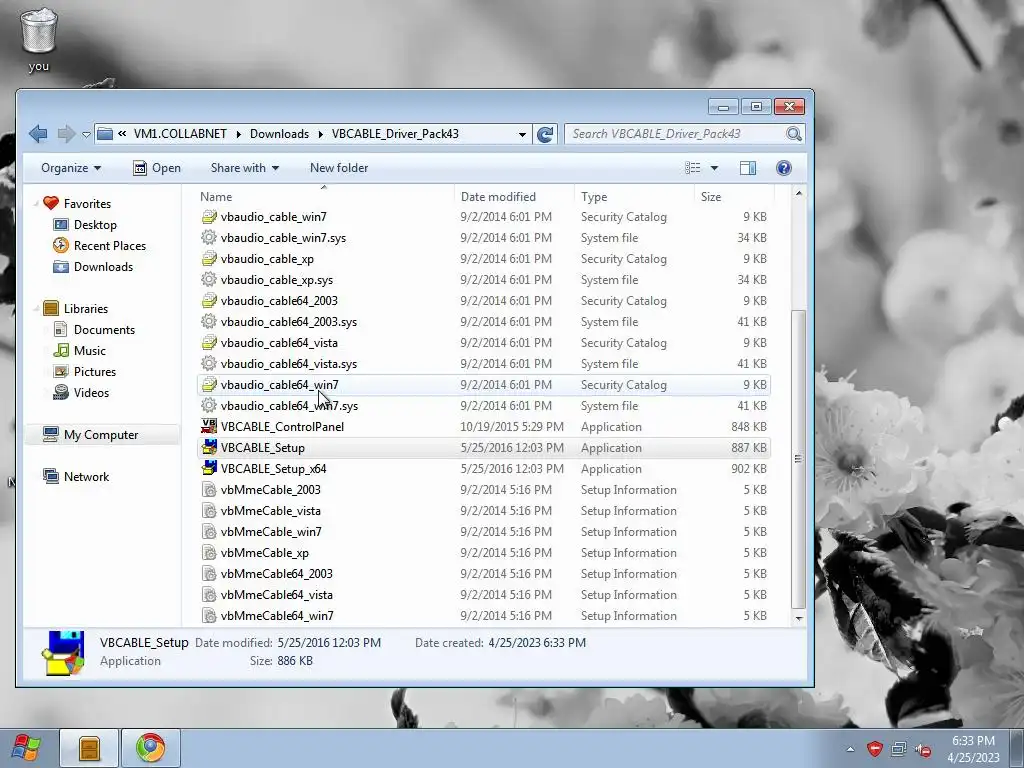The height and width of the screenshot is (768, 1024).
Task: Click the Open toolbar button
Action: click(x=157, y=168)
